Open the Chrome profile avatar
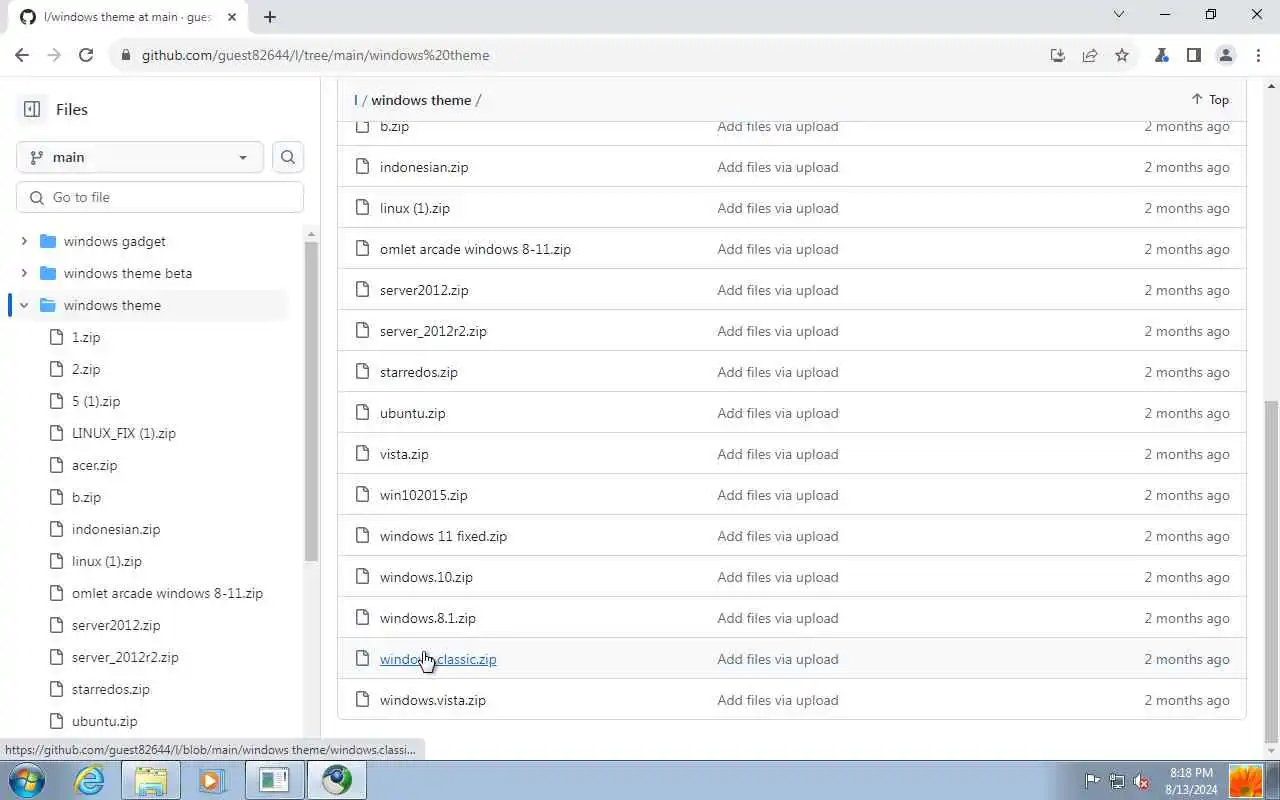1280x800 pixels. click(x=1225, y=55)
